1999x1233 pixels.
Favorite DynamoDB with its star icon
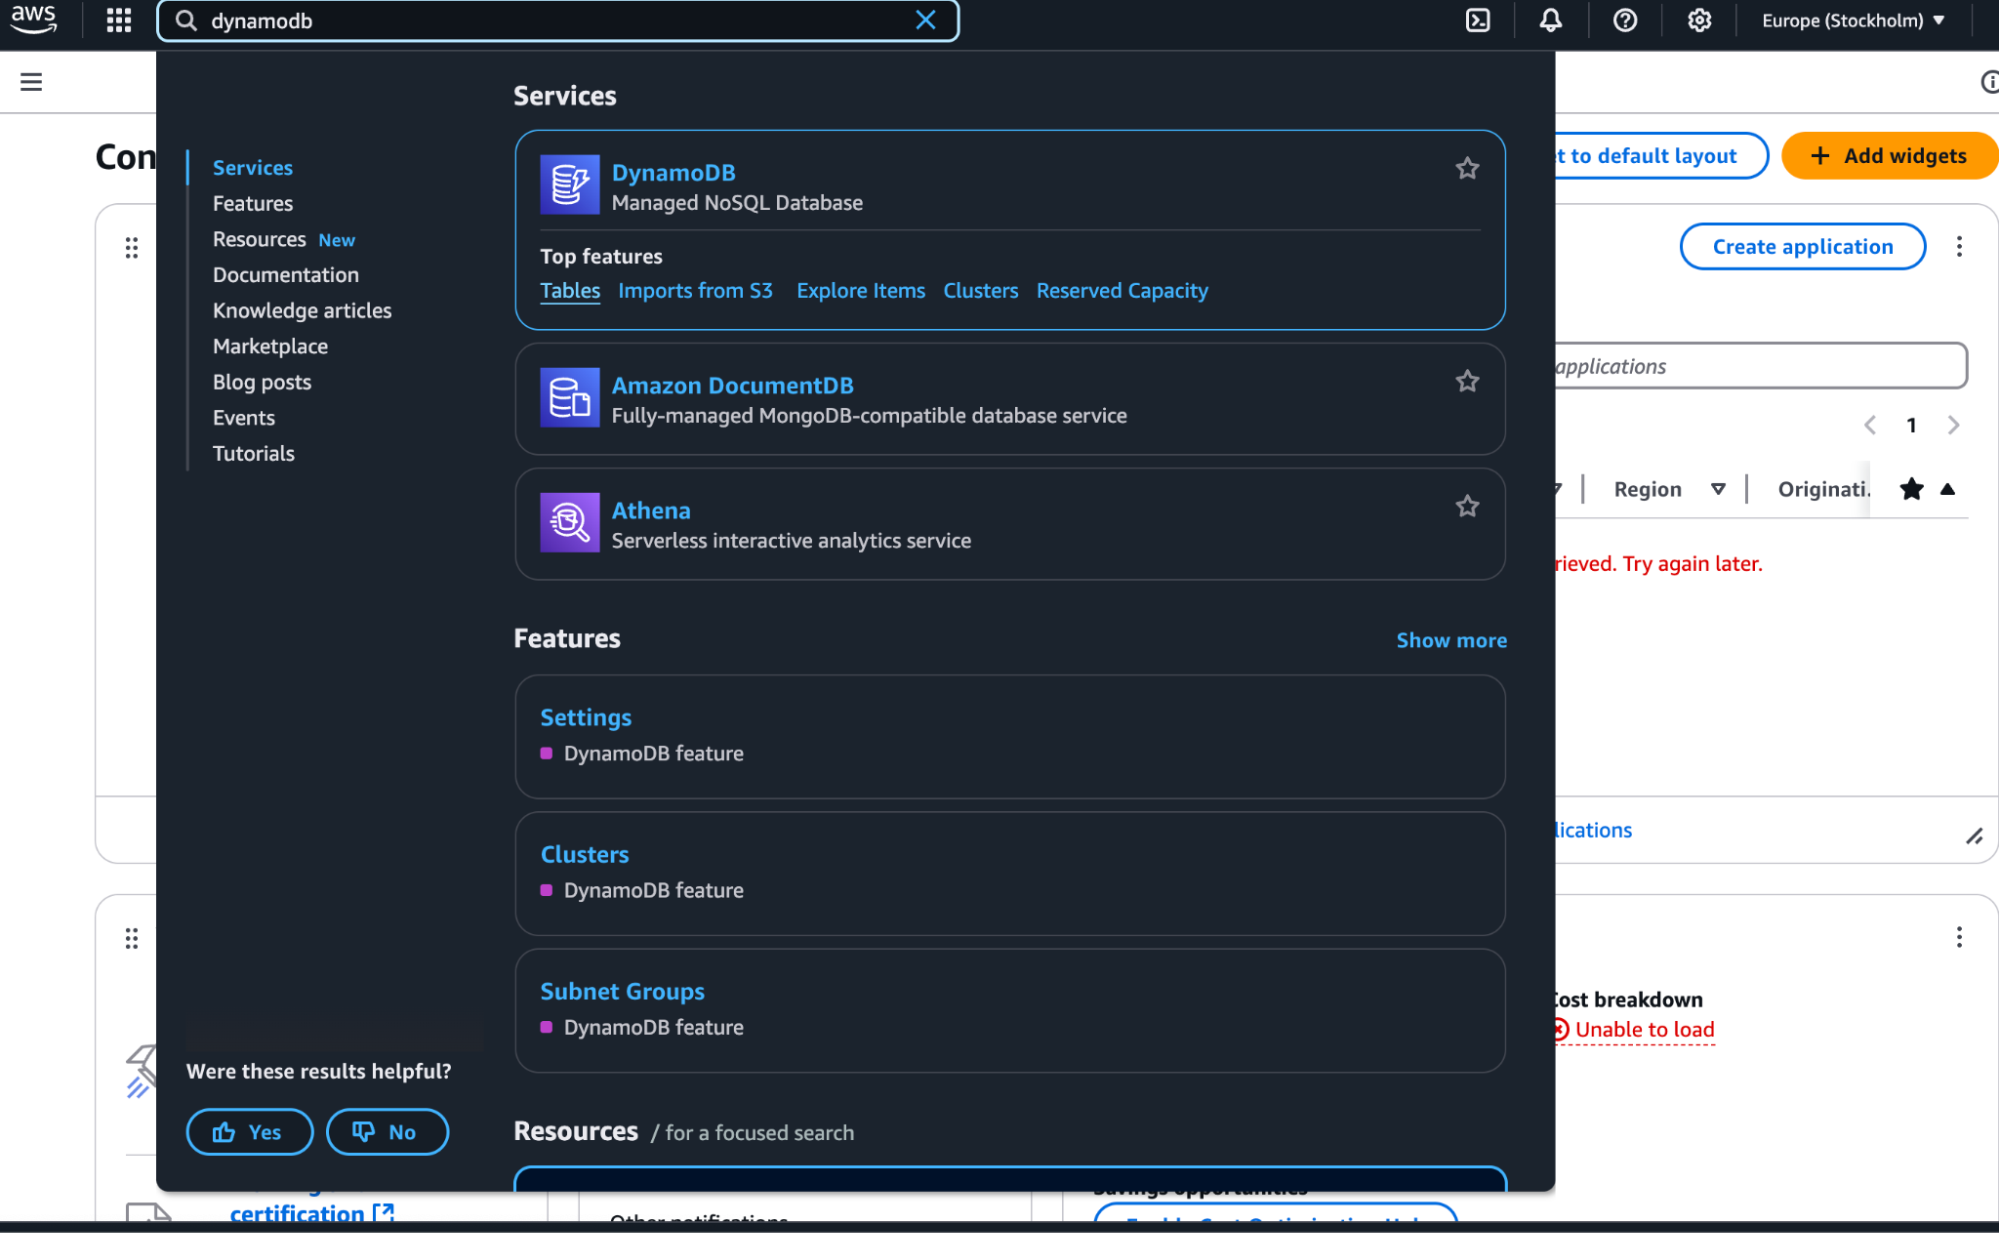(1467, 168)
